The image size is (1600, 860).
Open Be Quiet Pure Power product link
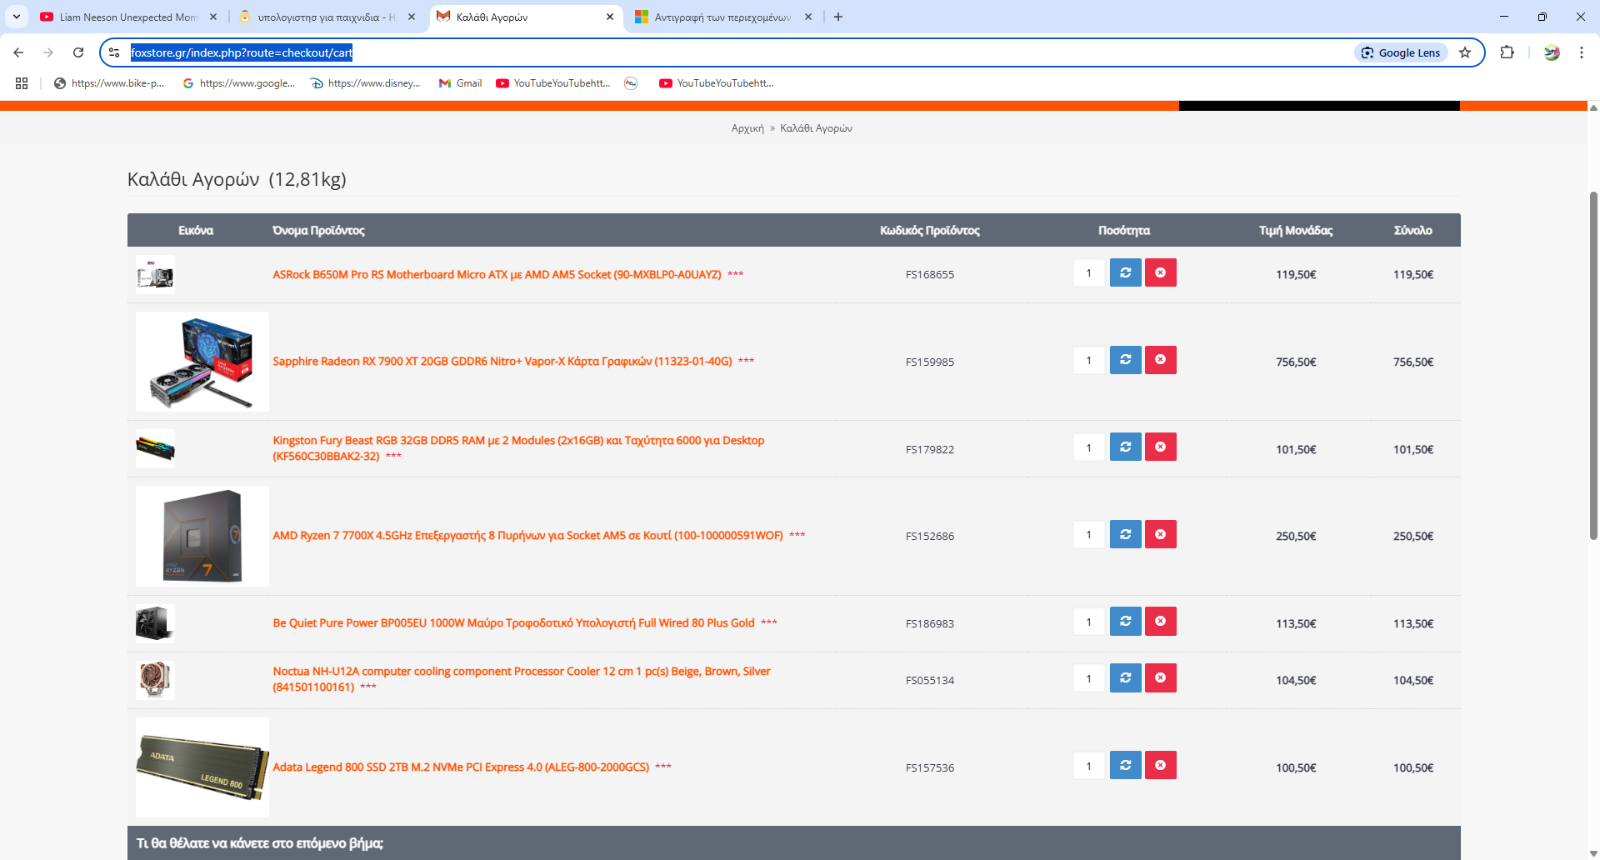[514, 623]
